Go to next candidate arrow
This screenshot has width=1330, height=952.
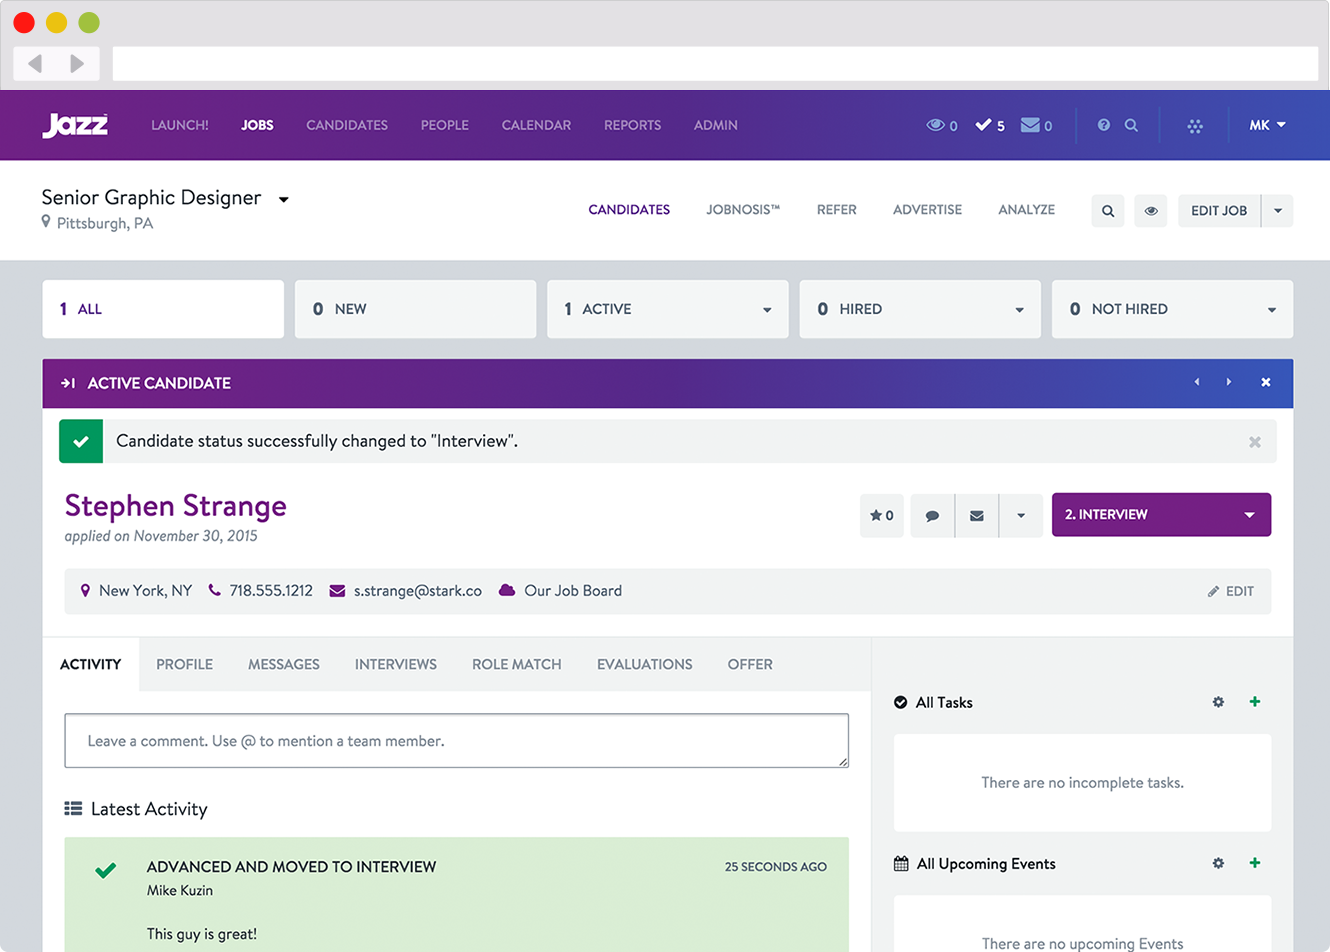pos(1229,383)
